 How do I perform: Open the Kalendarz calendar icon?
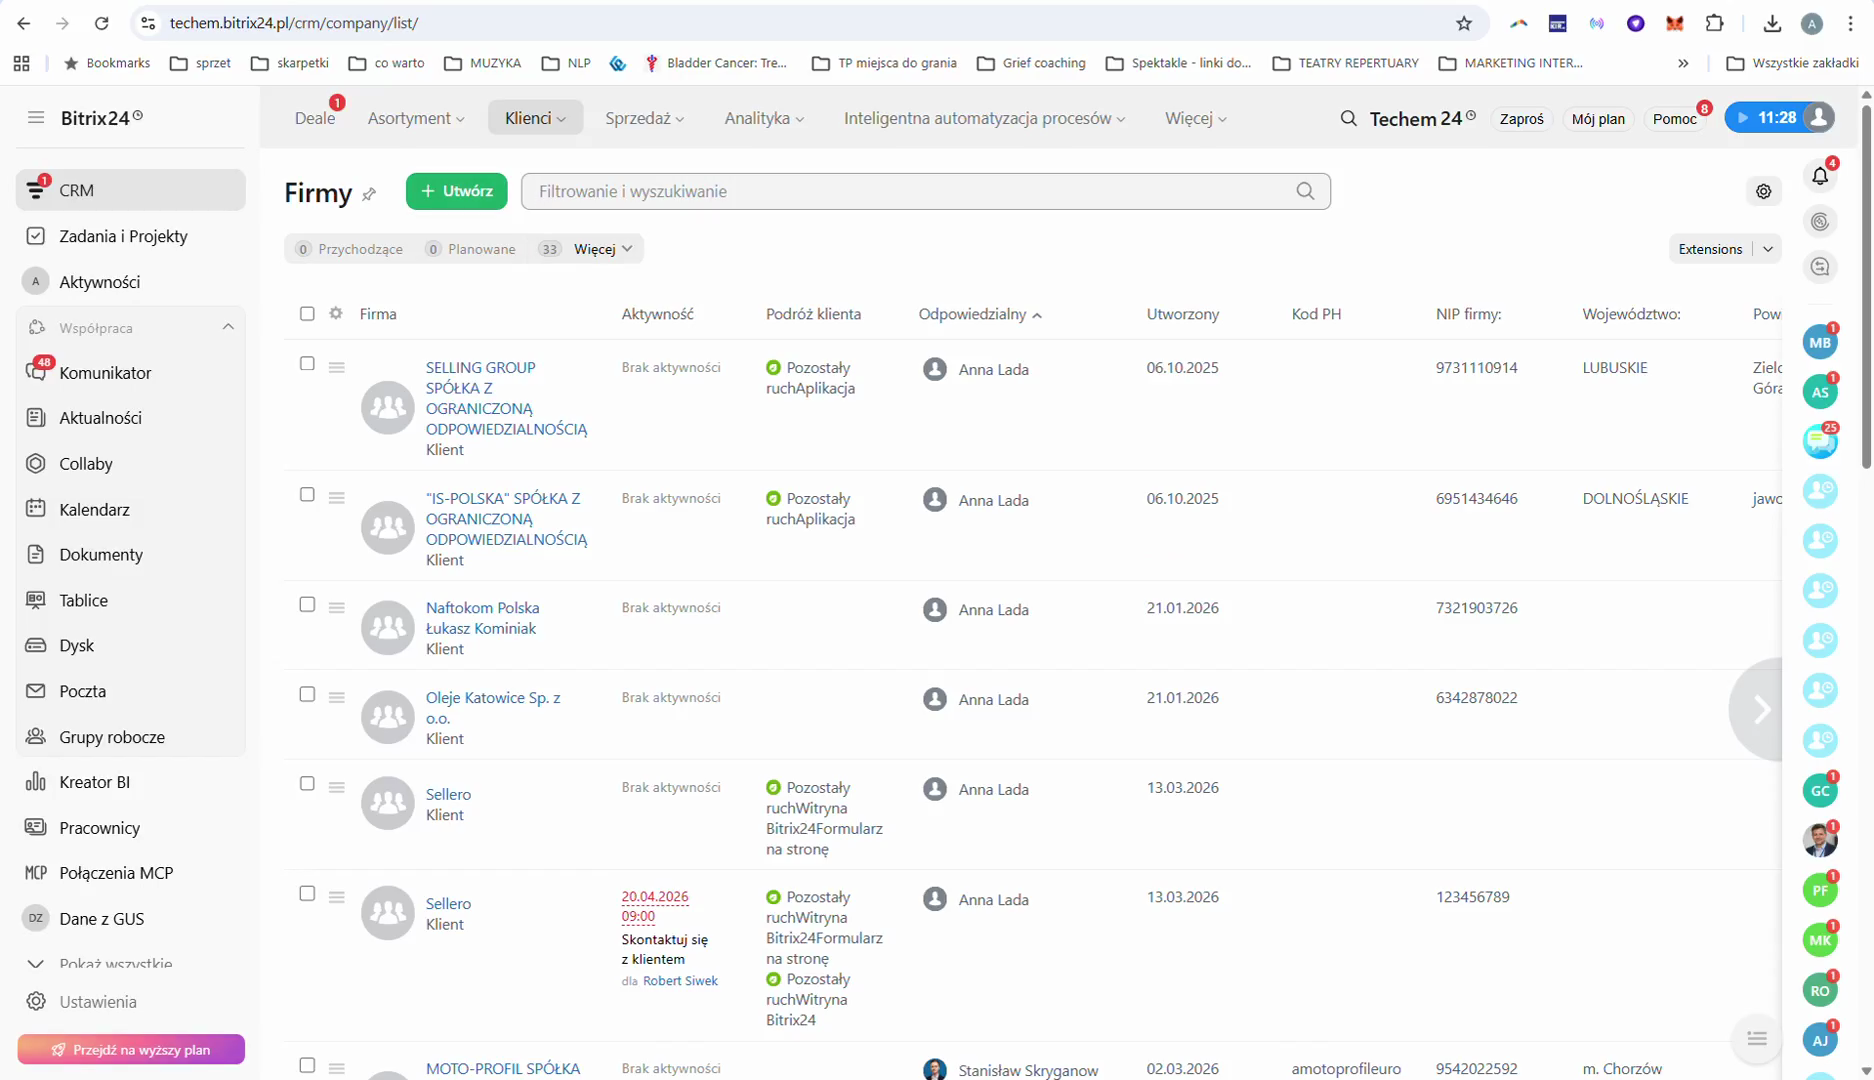(x=36, y=509)
